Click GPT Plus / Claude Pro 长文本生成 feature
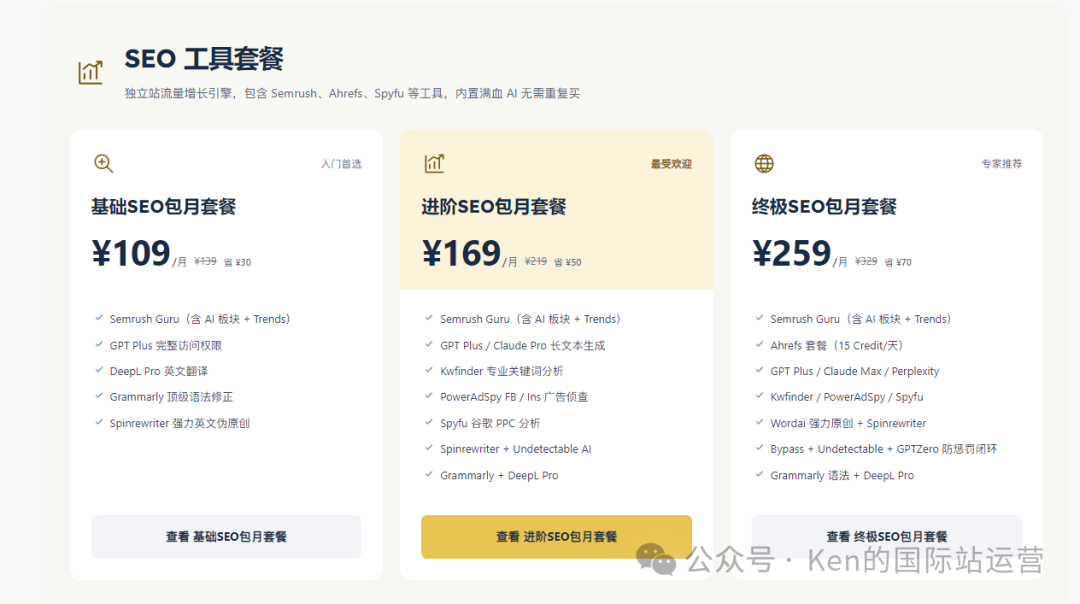The width and height of the screenshot is (1080, 604). tap(522, 345)
